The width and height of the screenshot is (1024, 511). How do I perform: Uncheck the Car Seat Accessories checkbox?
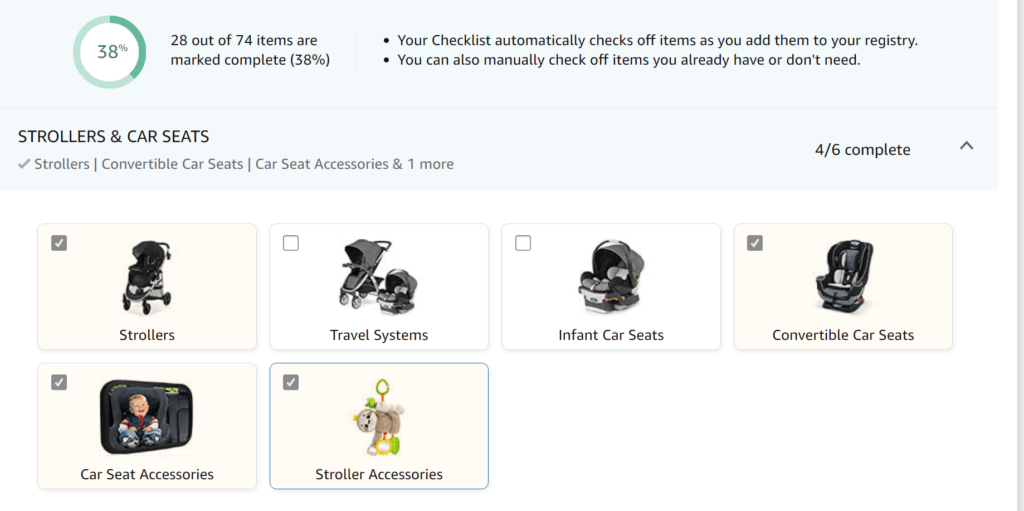pyautogui.click(x=59, y=382)
